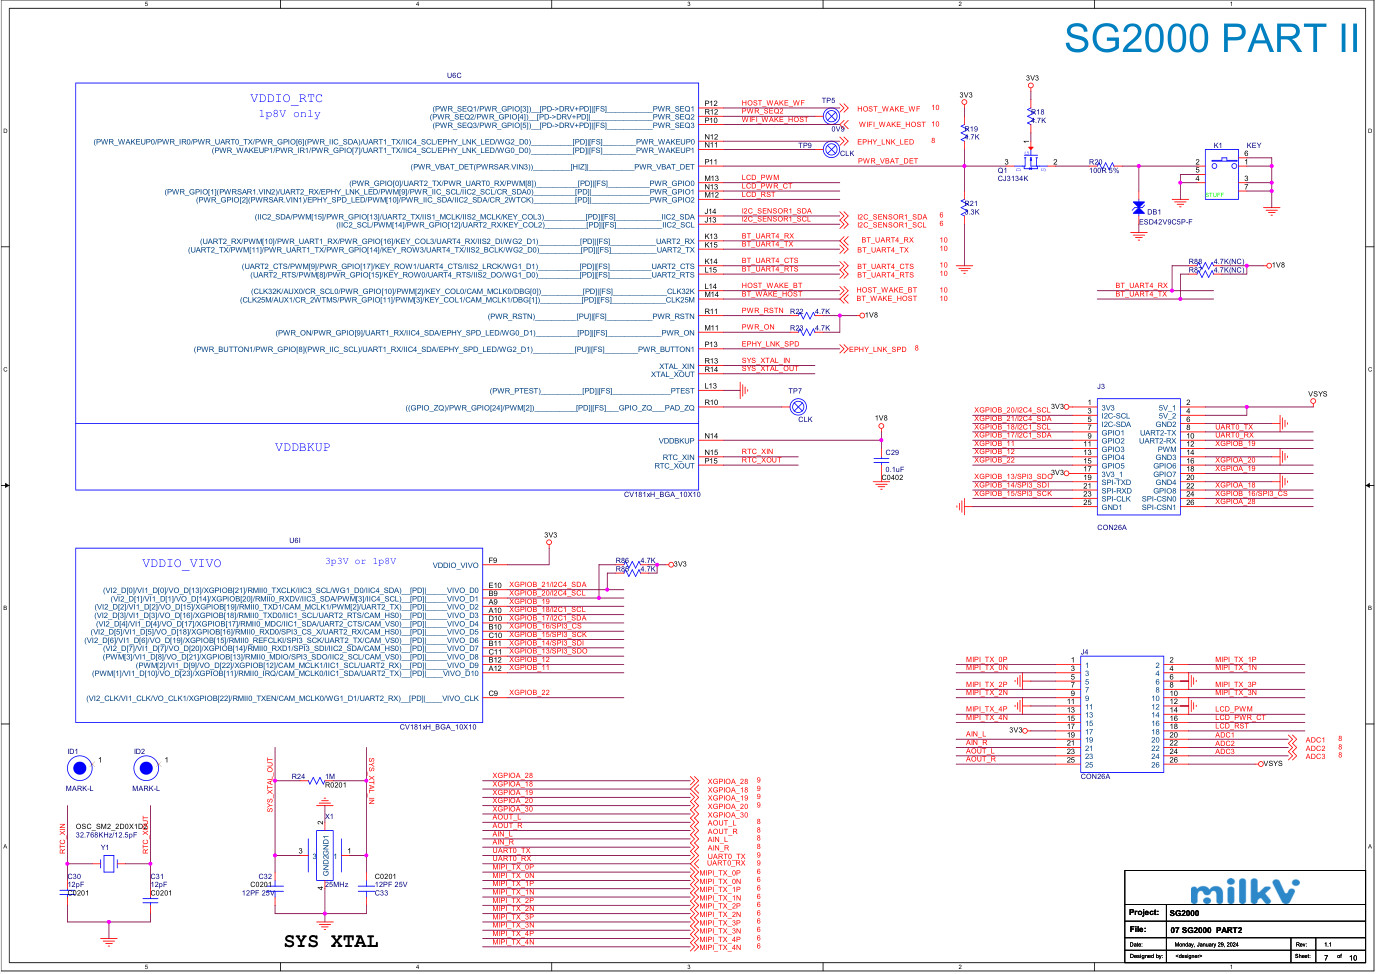Click the date "Monday, January 29, 2024"
Screen dimensions: 1377x974
[x=1207, y=944]
